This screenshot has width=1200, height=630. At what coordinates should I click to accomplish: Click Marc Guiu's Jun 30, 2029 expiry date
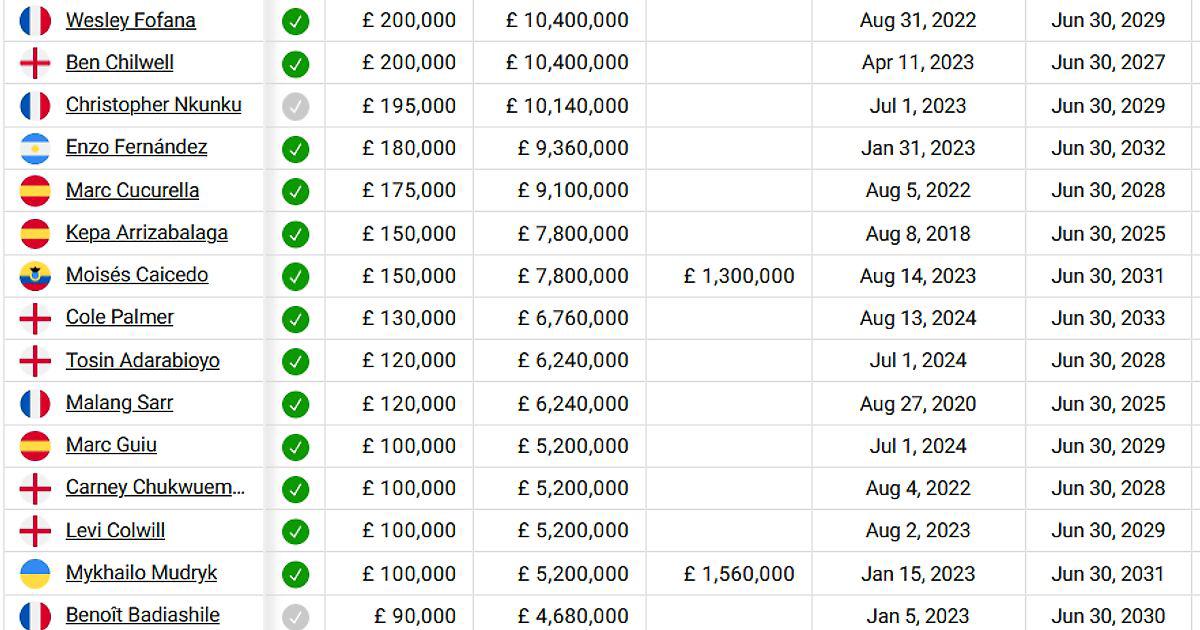1108,446
